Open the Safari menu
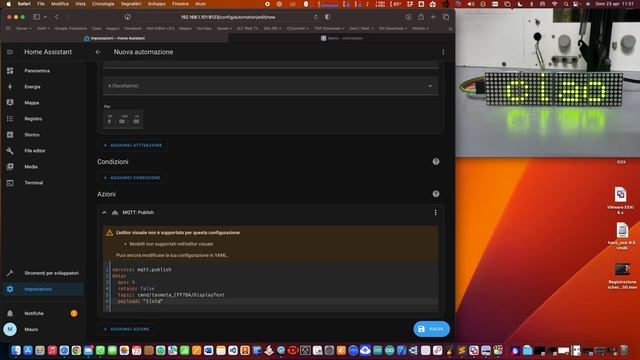The height and width of the screenshot is (360, 640). (24, 4)
